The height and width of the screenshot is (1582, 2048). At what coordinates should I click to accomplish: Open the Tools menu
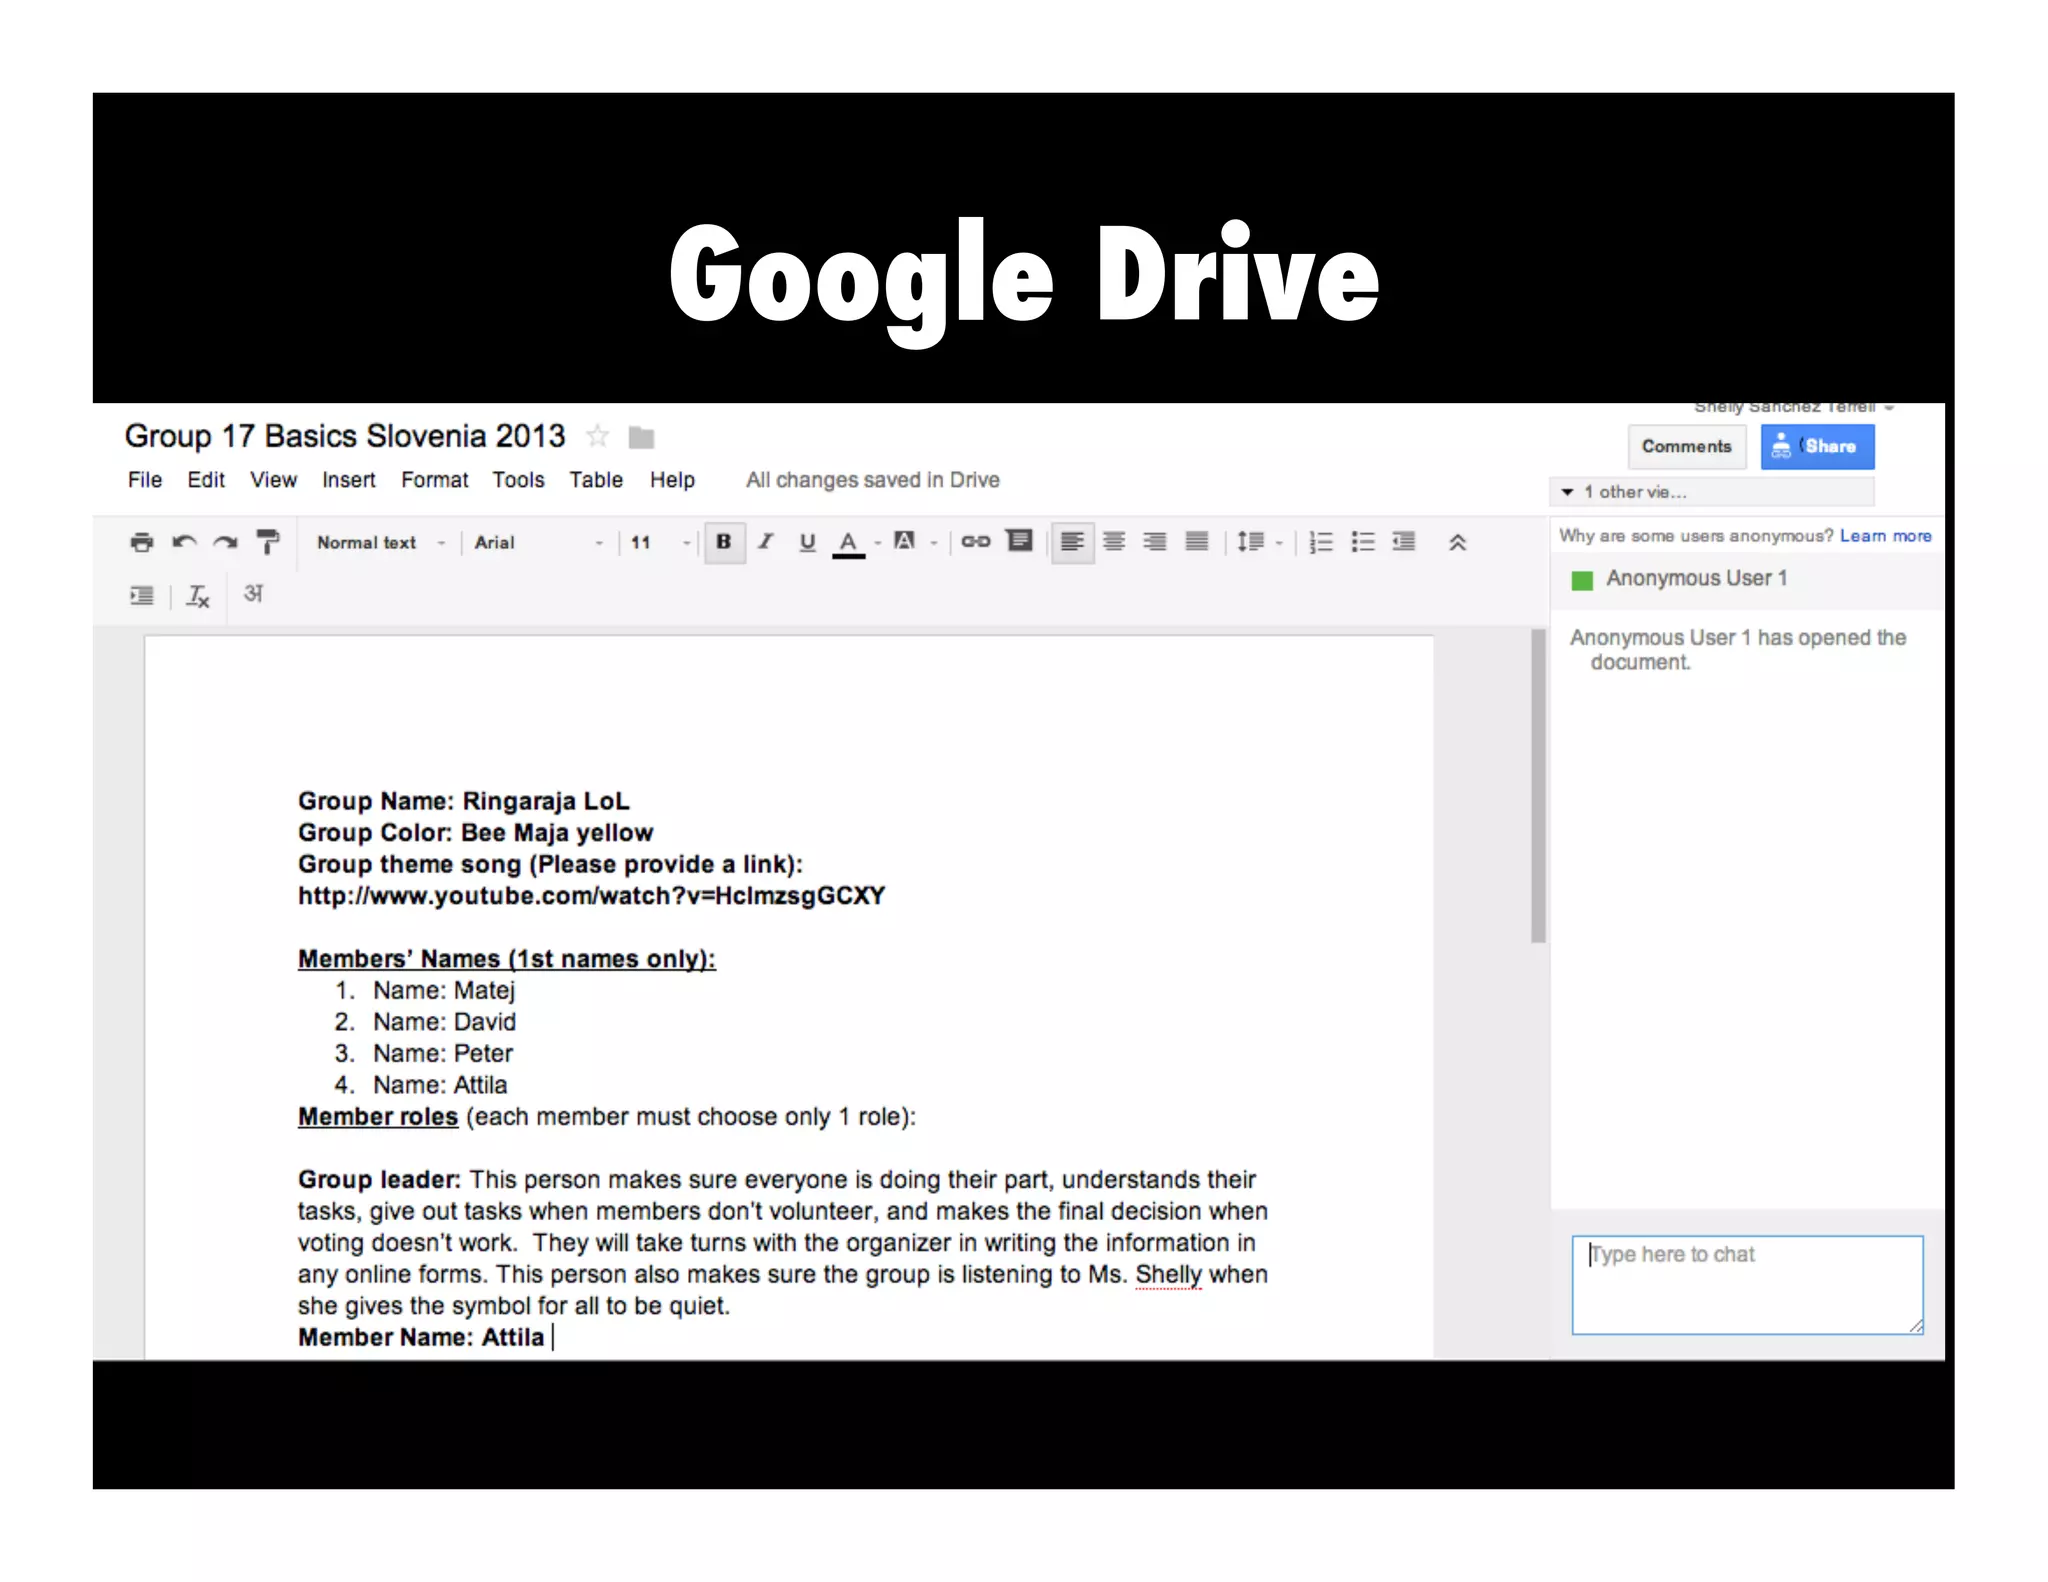[519, 480]
